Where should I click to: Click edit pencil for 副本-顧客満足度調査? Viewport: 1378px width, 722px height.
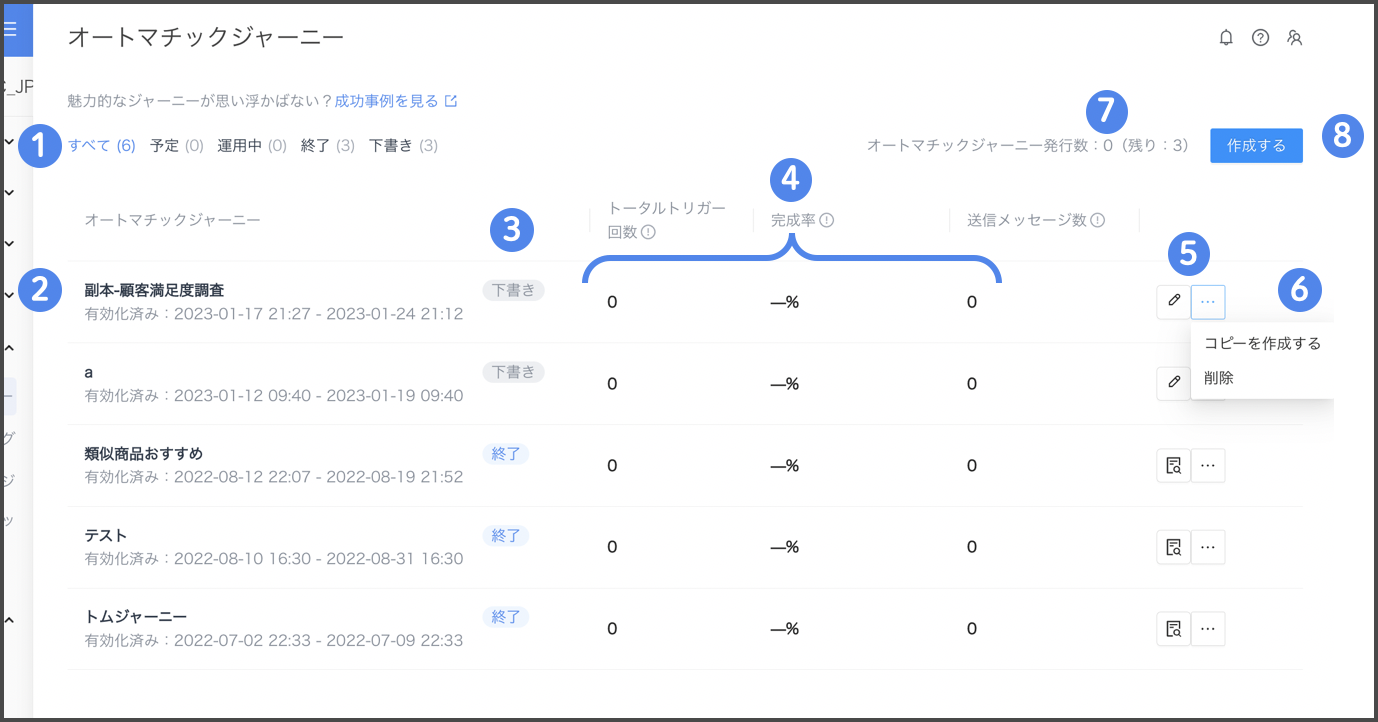coord(1173,301)
